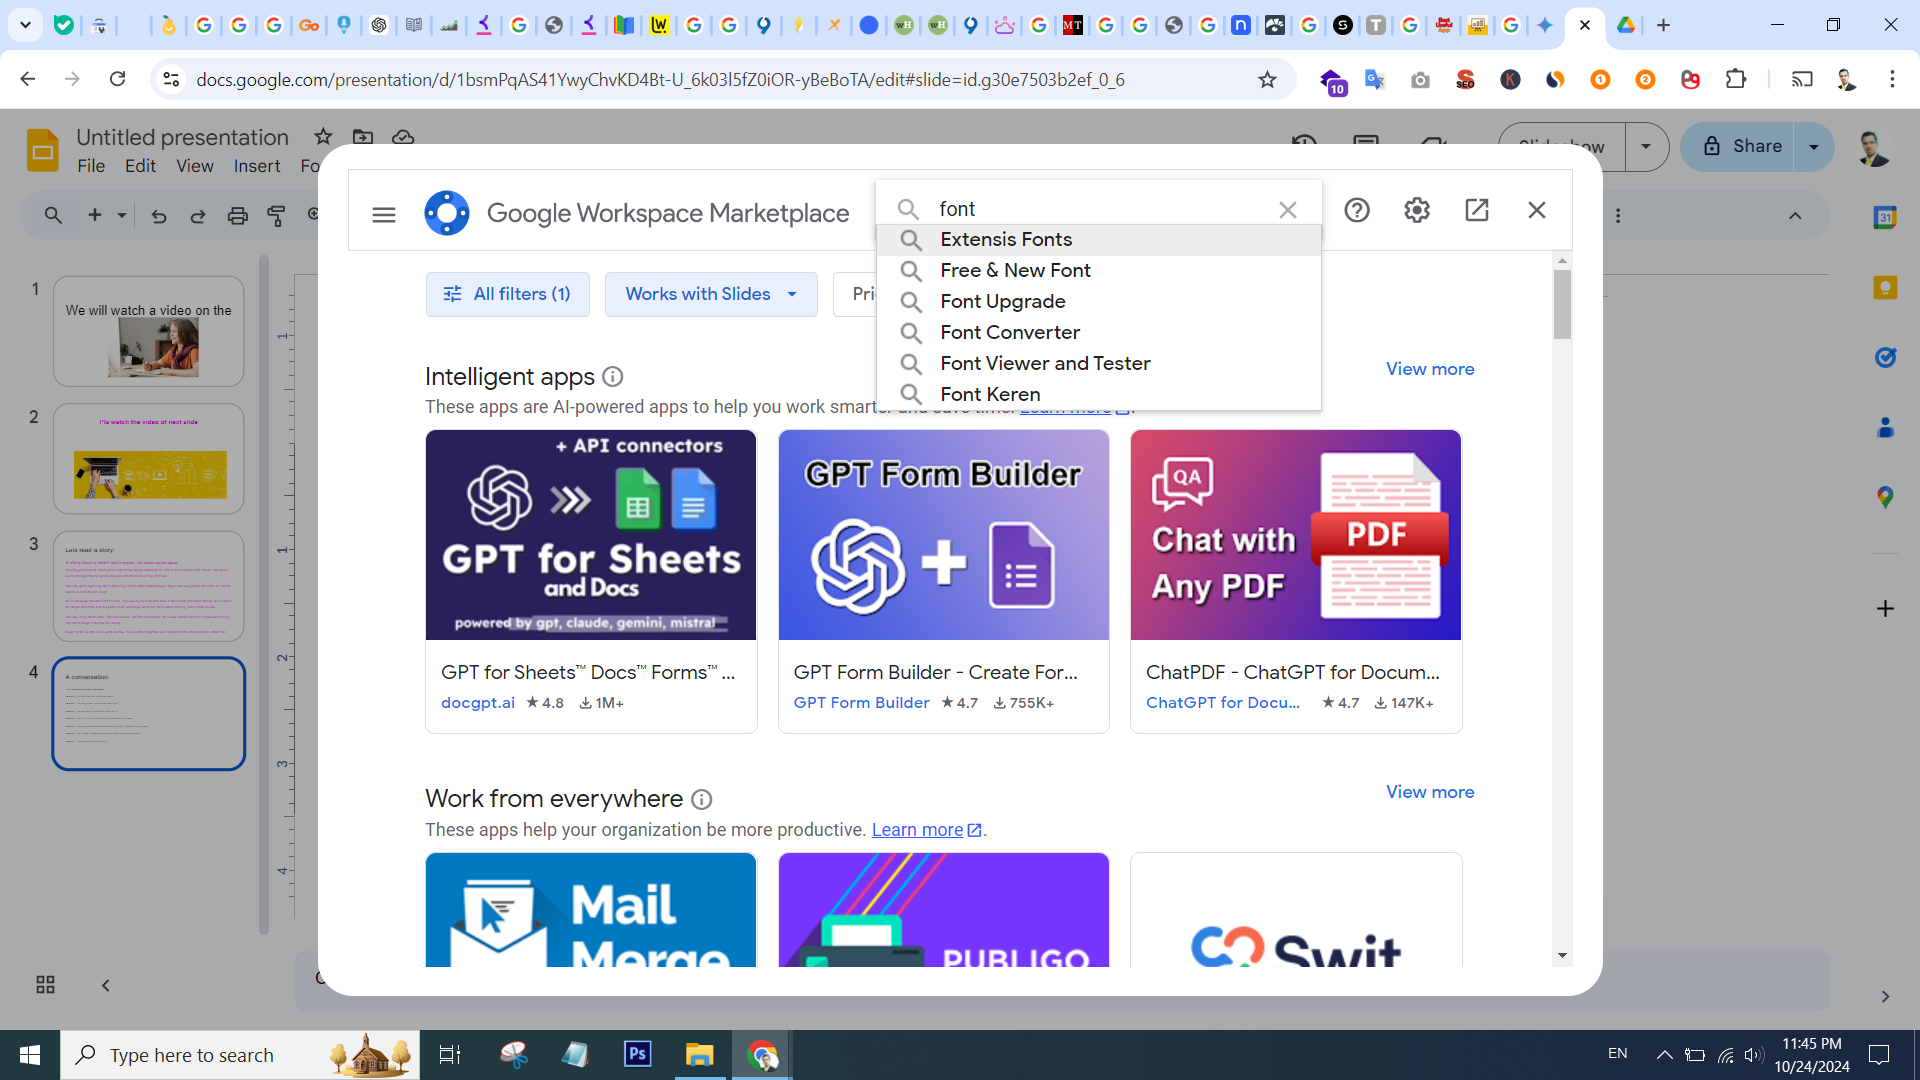The width and height of the screenshot is (1920, 1080).
Task: Click the Slides print icon
Action: coord(237,215)
